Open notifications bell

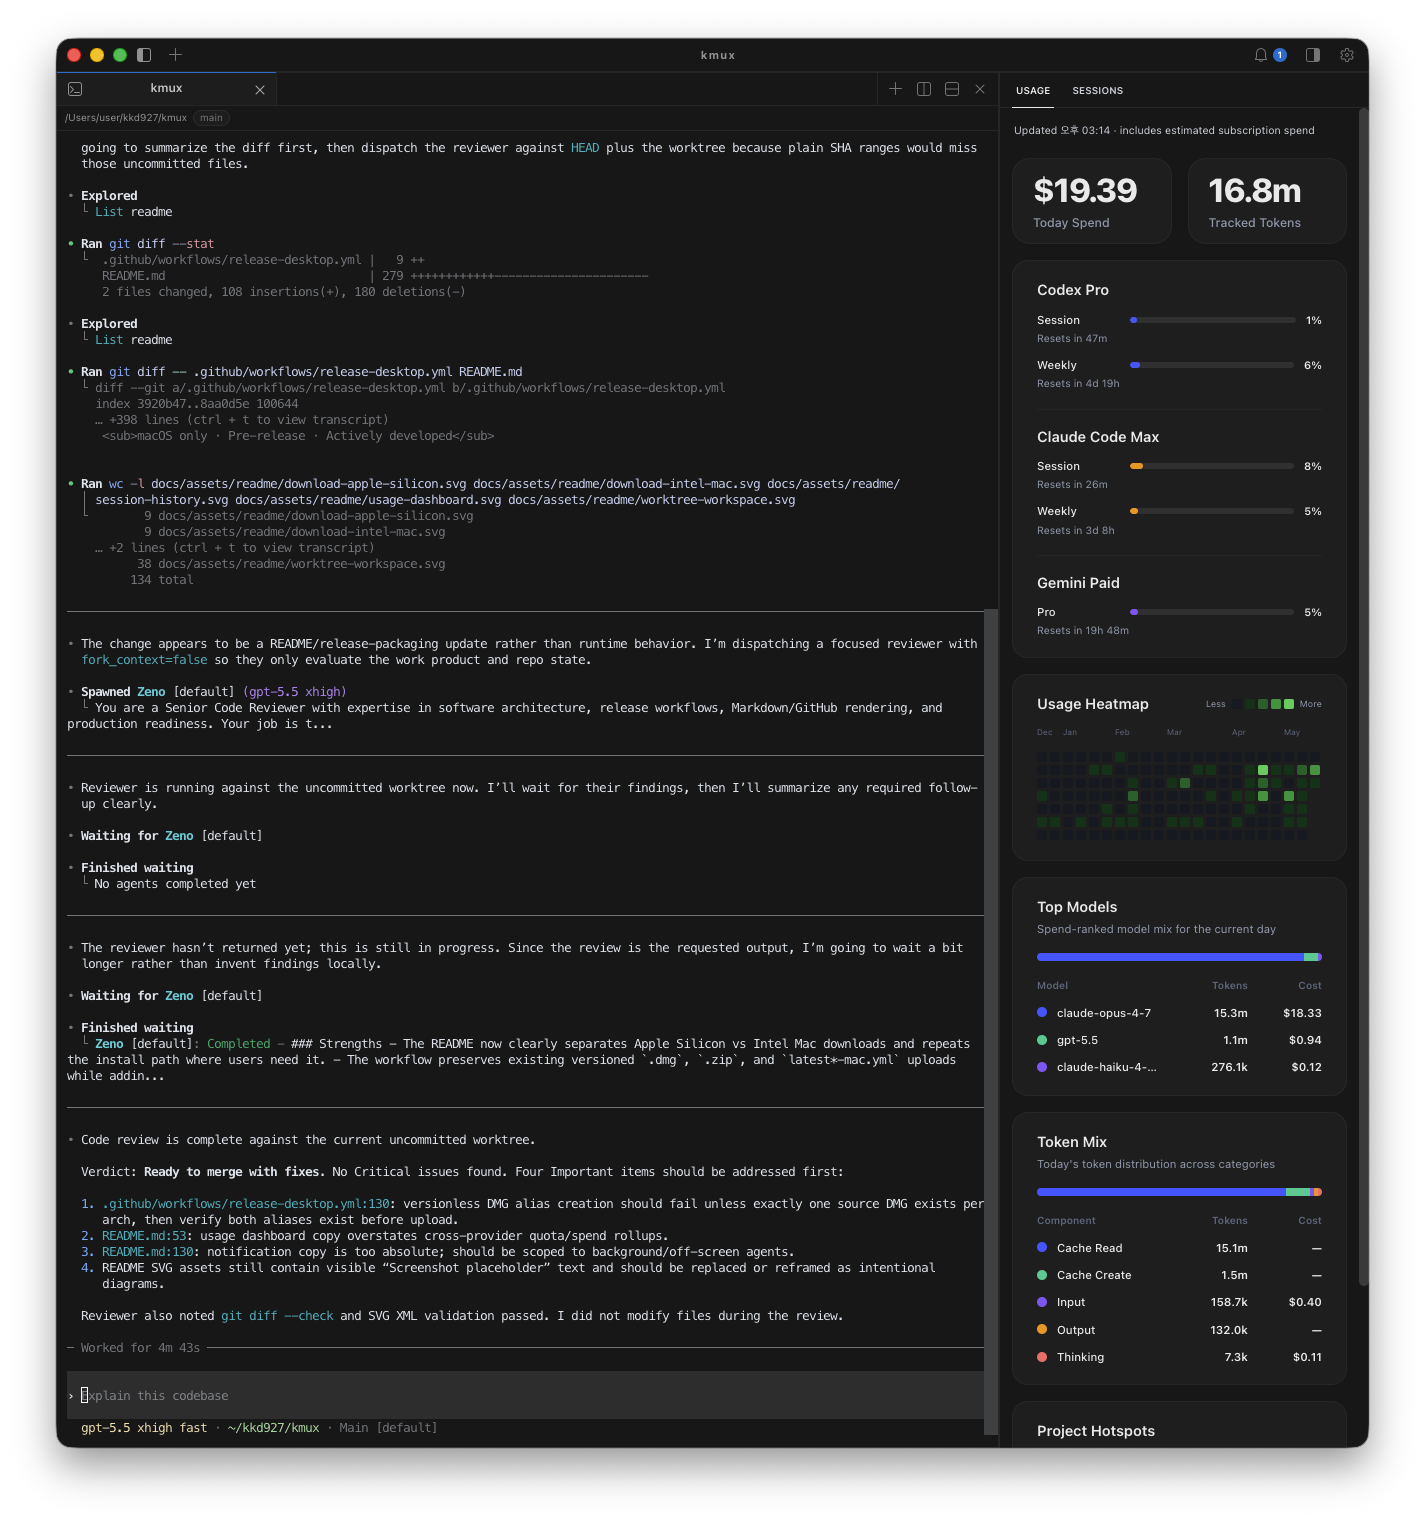click(x=1261, y=55)
